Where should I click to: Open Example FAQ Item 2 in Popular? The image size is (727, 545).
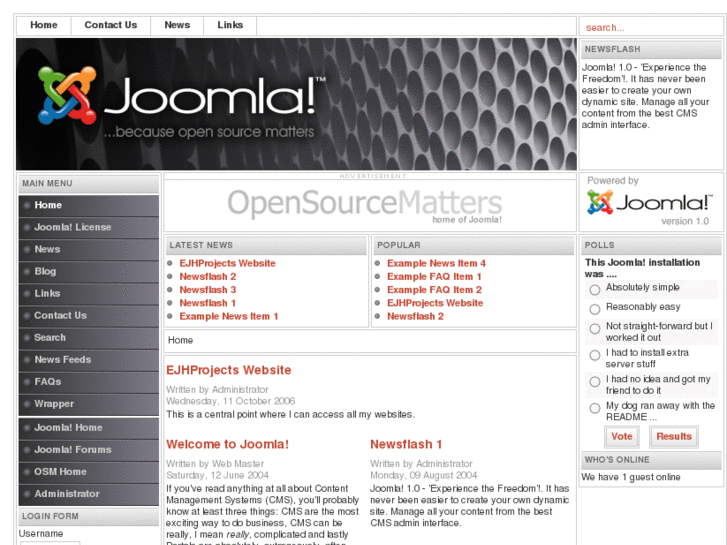point(434,290)
